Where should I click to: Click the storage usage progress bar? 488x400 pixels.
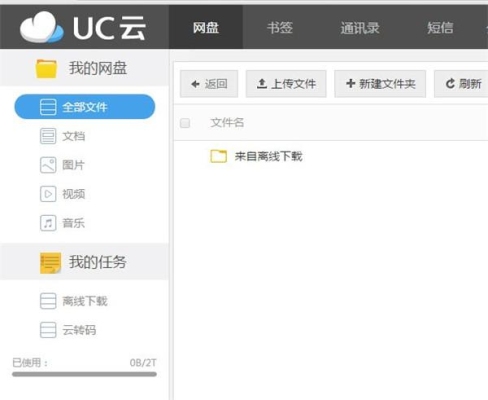click(84, 374)
